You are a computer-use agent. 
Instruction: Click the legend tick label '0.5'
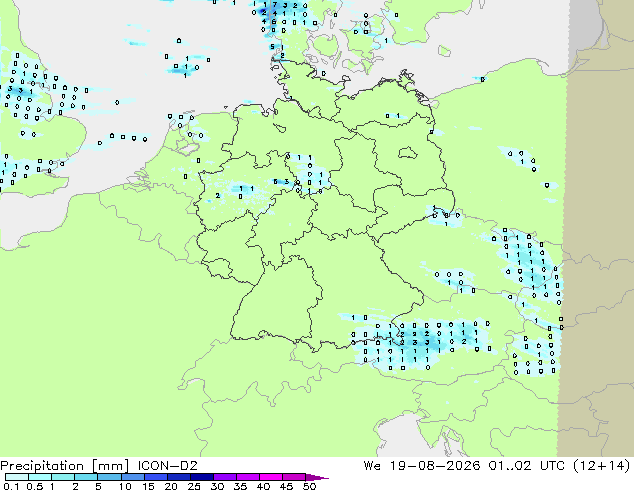click(x=34, y=486)
